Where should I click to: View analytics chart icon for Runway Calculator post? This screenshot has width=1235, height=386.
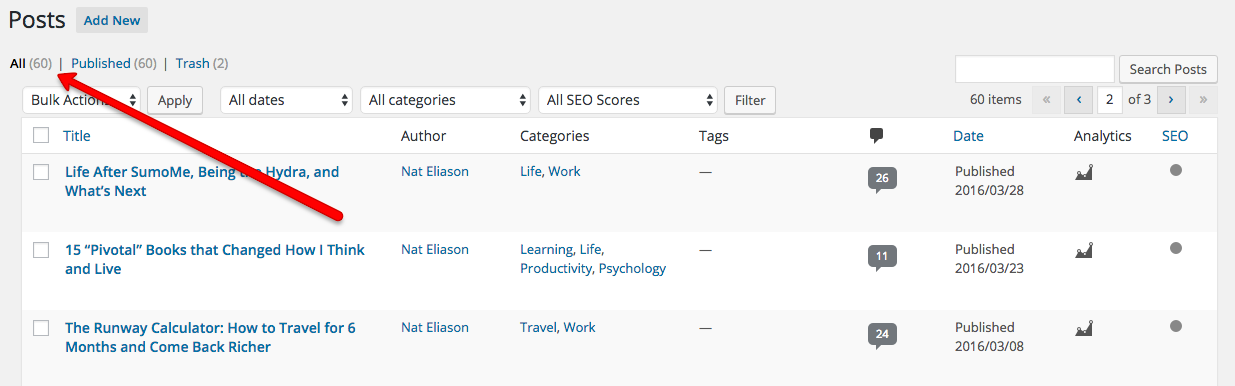pyautogui.click(x=1083, y=328)
